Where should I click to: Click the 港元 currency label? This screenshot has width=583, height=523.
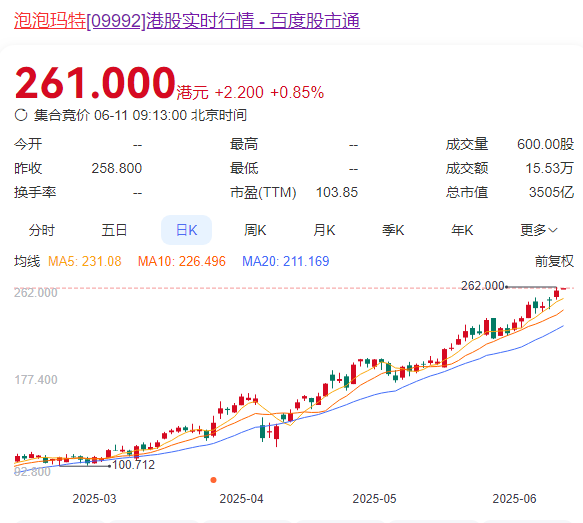(193, 93)
